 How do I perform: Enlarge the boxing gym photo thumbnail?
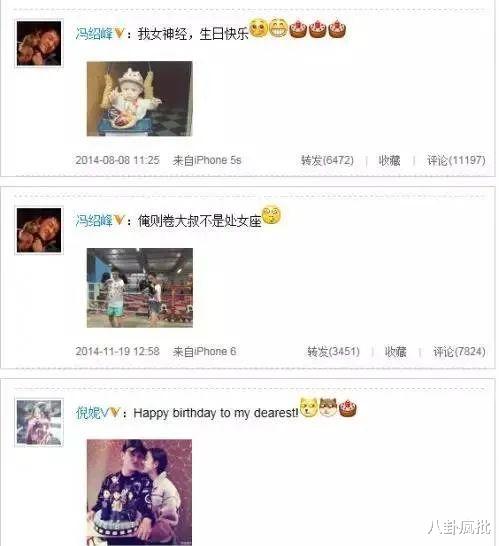coord(140,288)
